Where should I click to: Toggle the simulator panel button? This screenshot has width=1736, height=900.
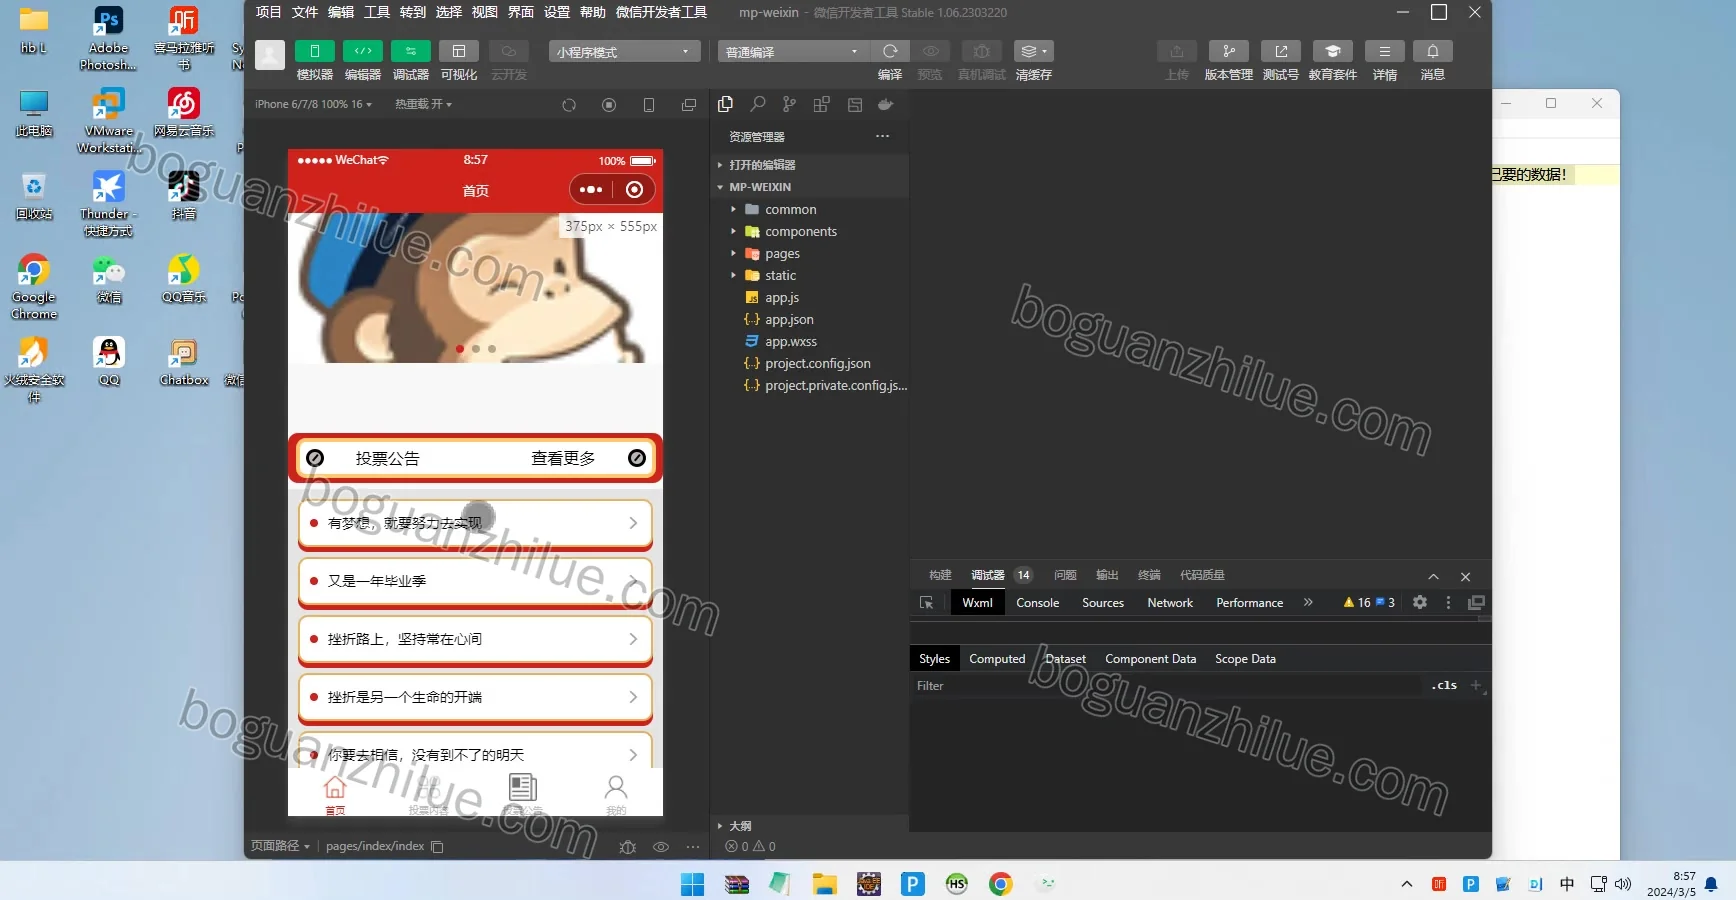coord(314,51)
